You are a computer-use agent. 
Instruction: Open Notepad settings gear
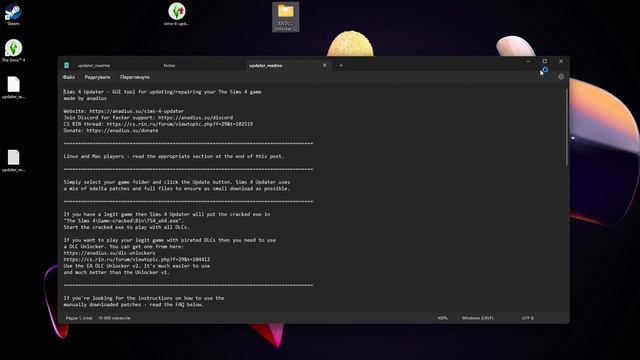pyautogui.click(x=561, y=77)
